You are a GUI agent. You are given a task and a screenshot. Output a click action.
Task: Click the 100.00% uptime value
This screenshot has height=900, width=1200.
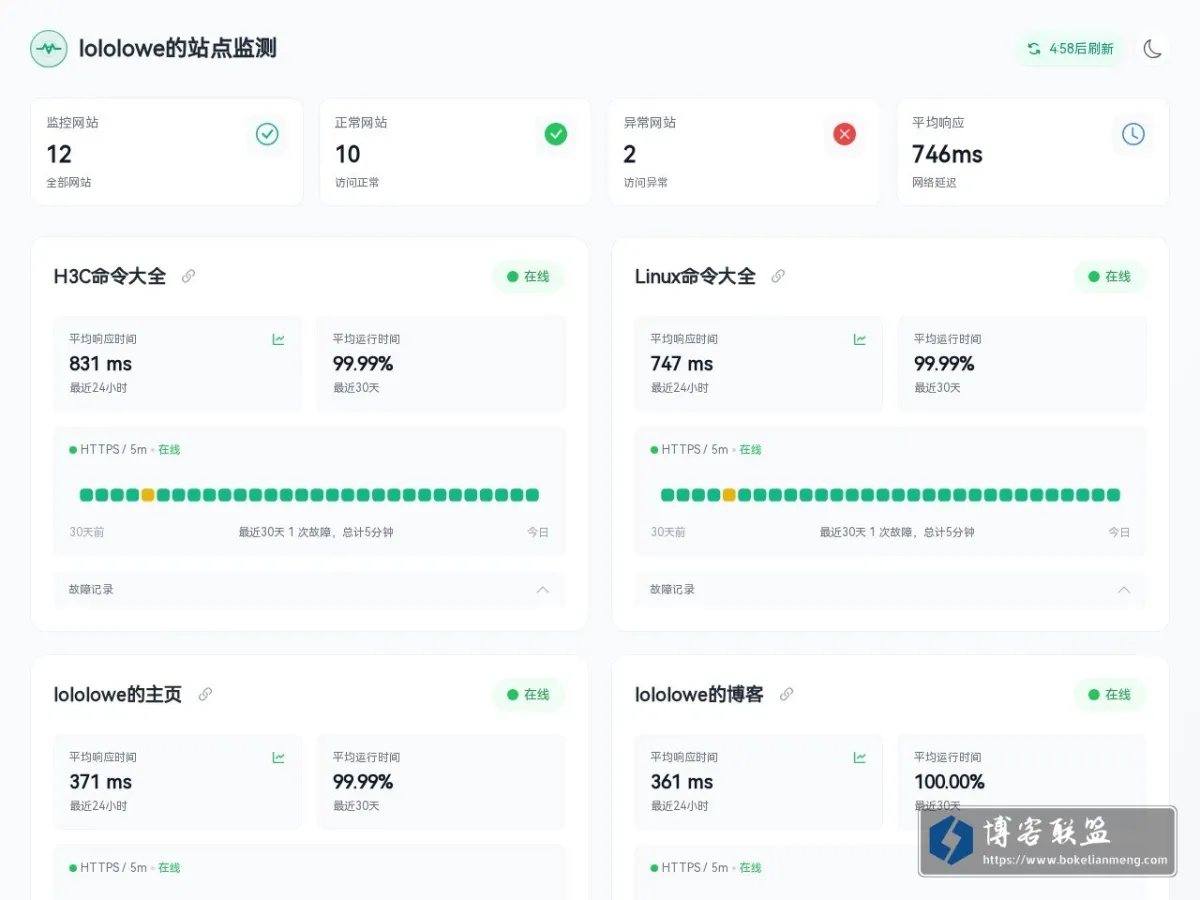click(949, 782)
